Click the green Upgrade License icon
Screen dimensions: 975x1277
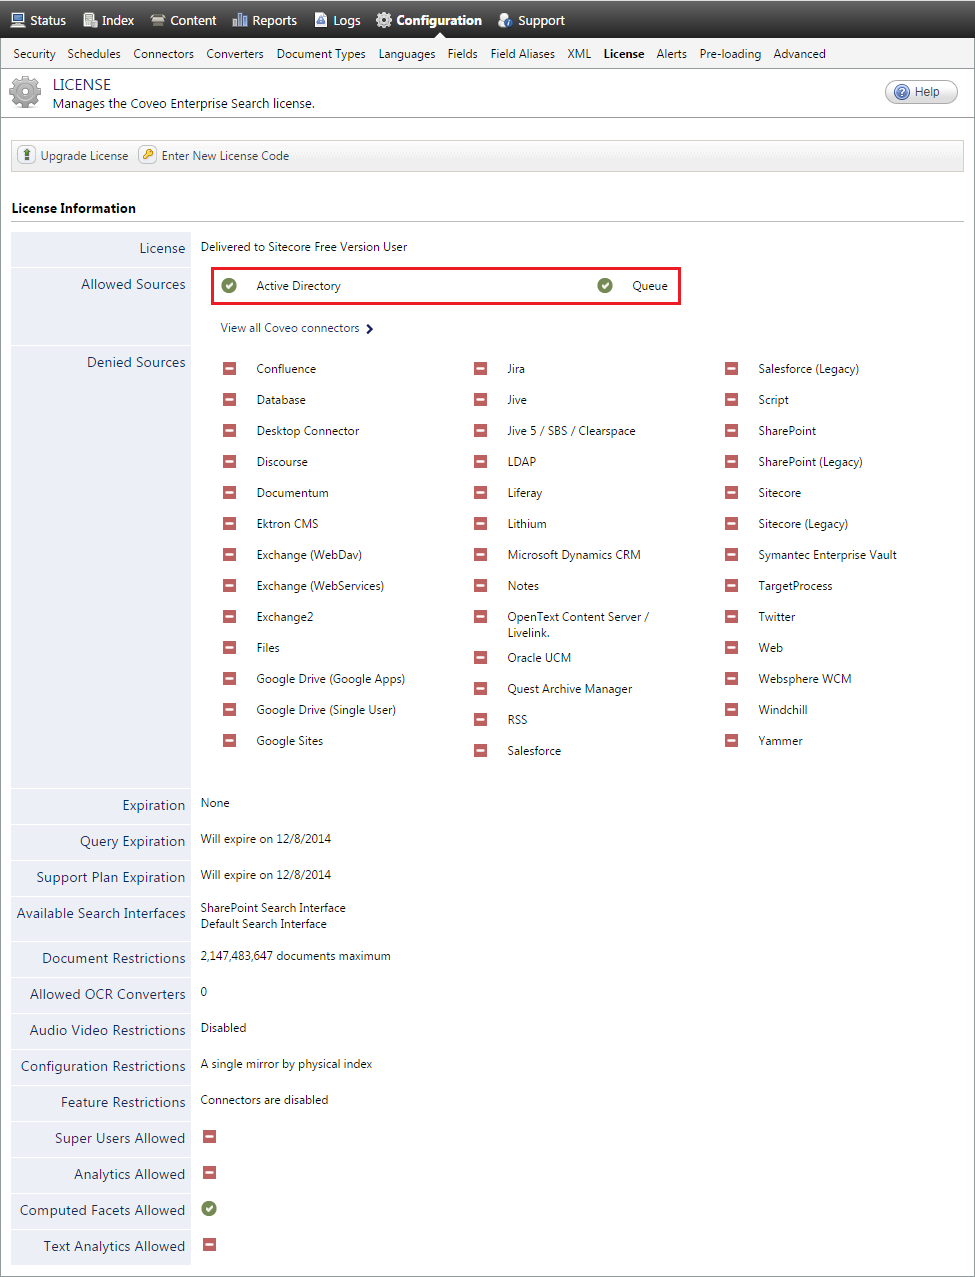pos(26,155)
